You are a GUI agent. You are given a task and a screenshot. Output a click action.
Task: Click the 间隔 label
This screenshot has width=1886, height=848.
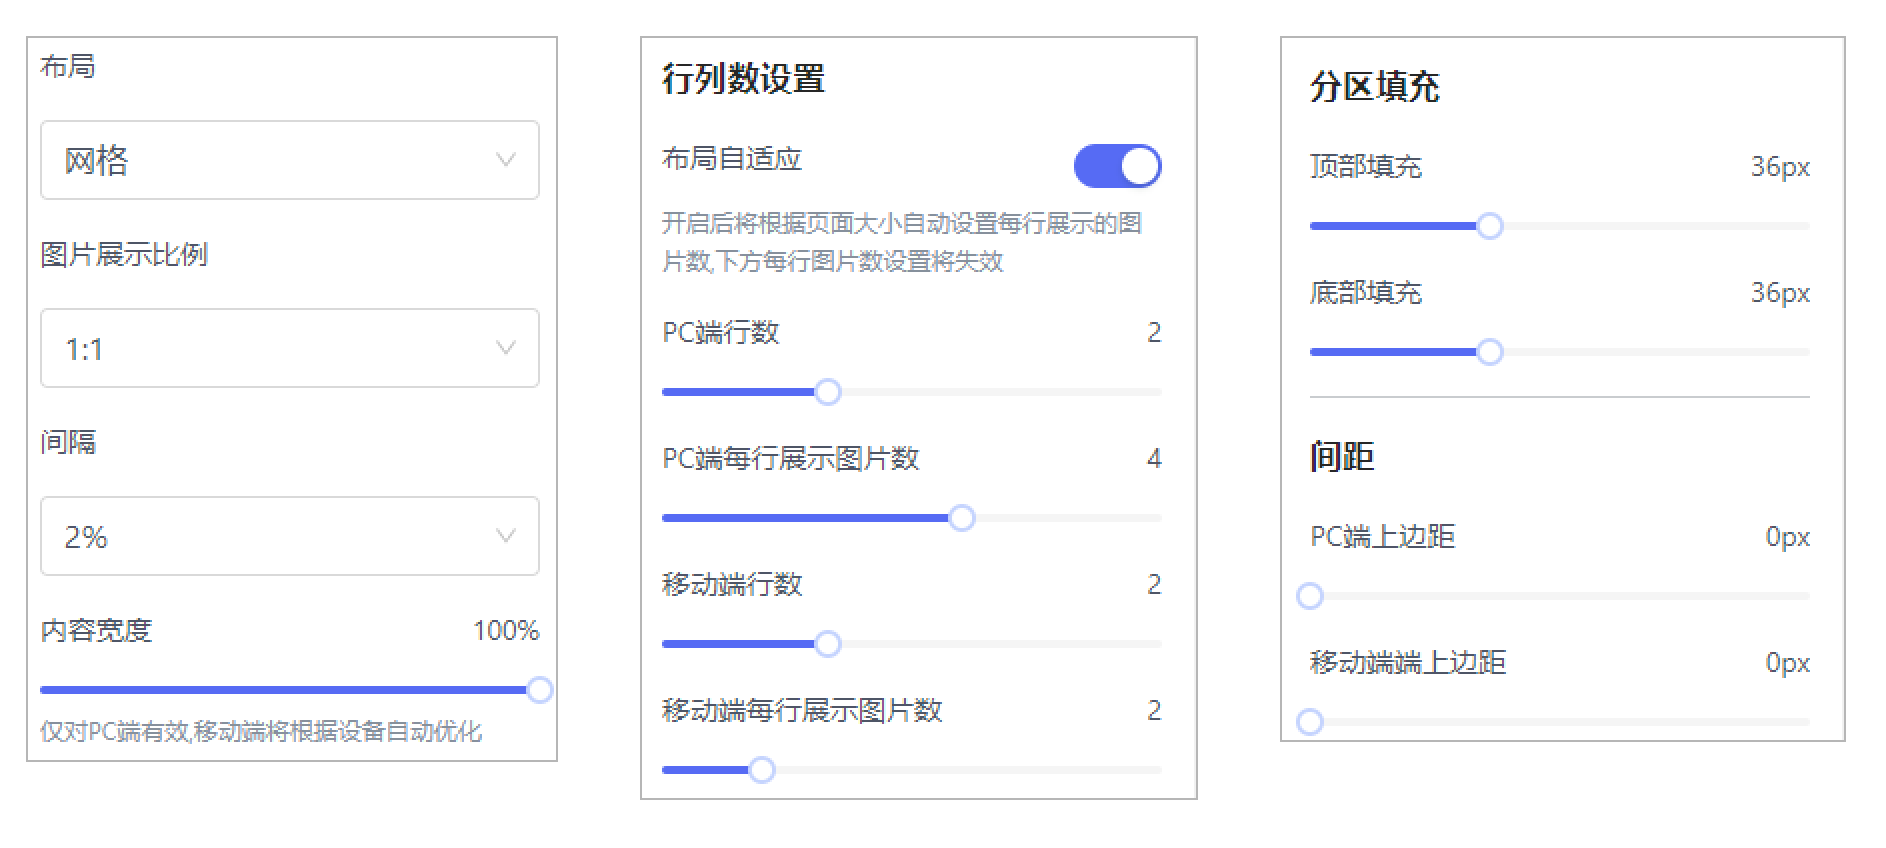click(68, 442)
